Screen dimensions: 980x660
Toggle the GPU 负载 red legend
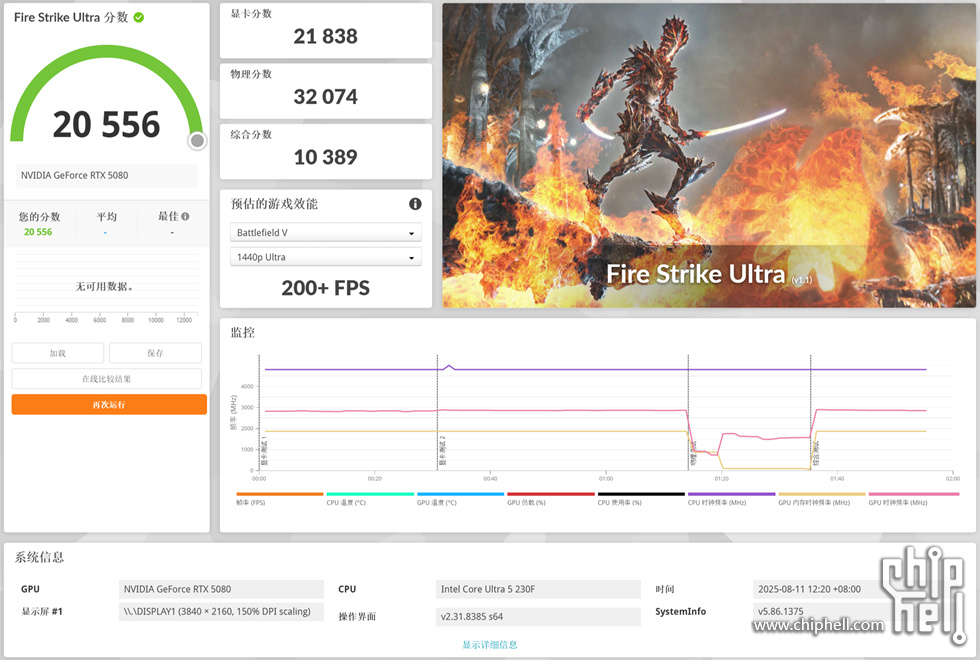tap(551, 494)
